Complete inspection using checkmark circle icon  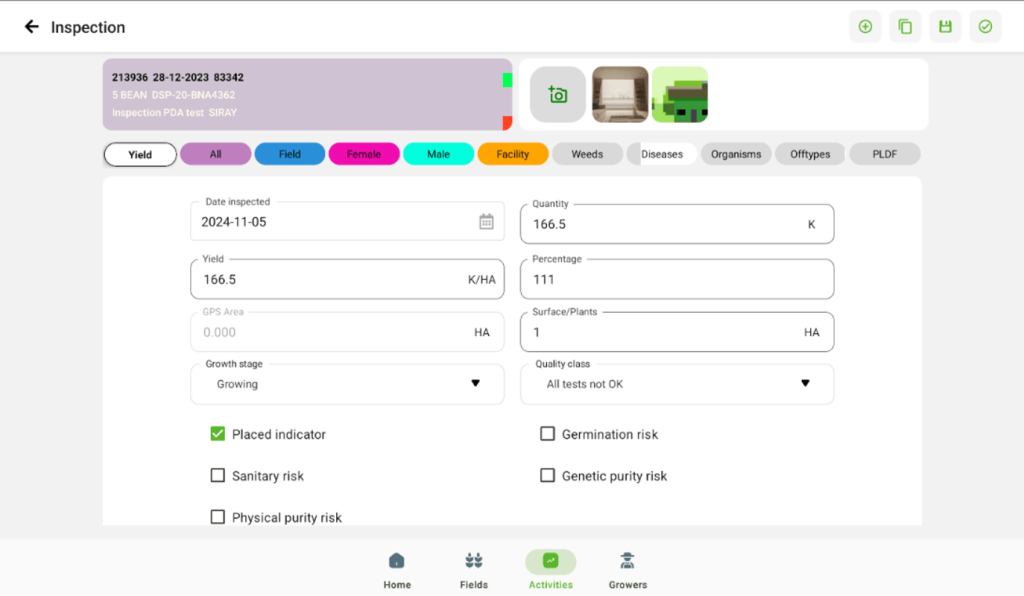[x=985, y=27]
